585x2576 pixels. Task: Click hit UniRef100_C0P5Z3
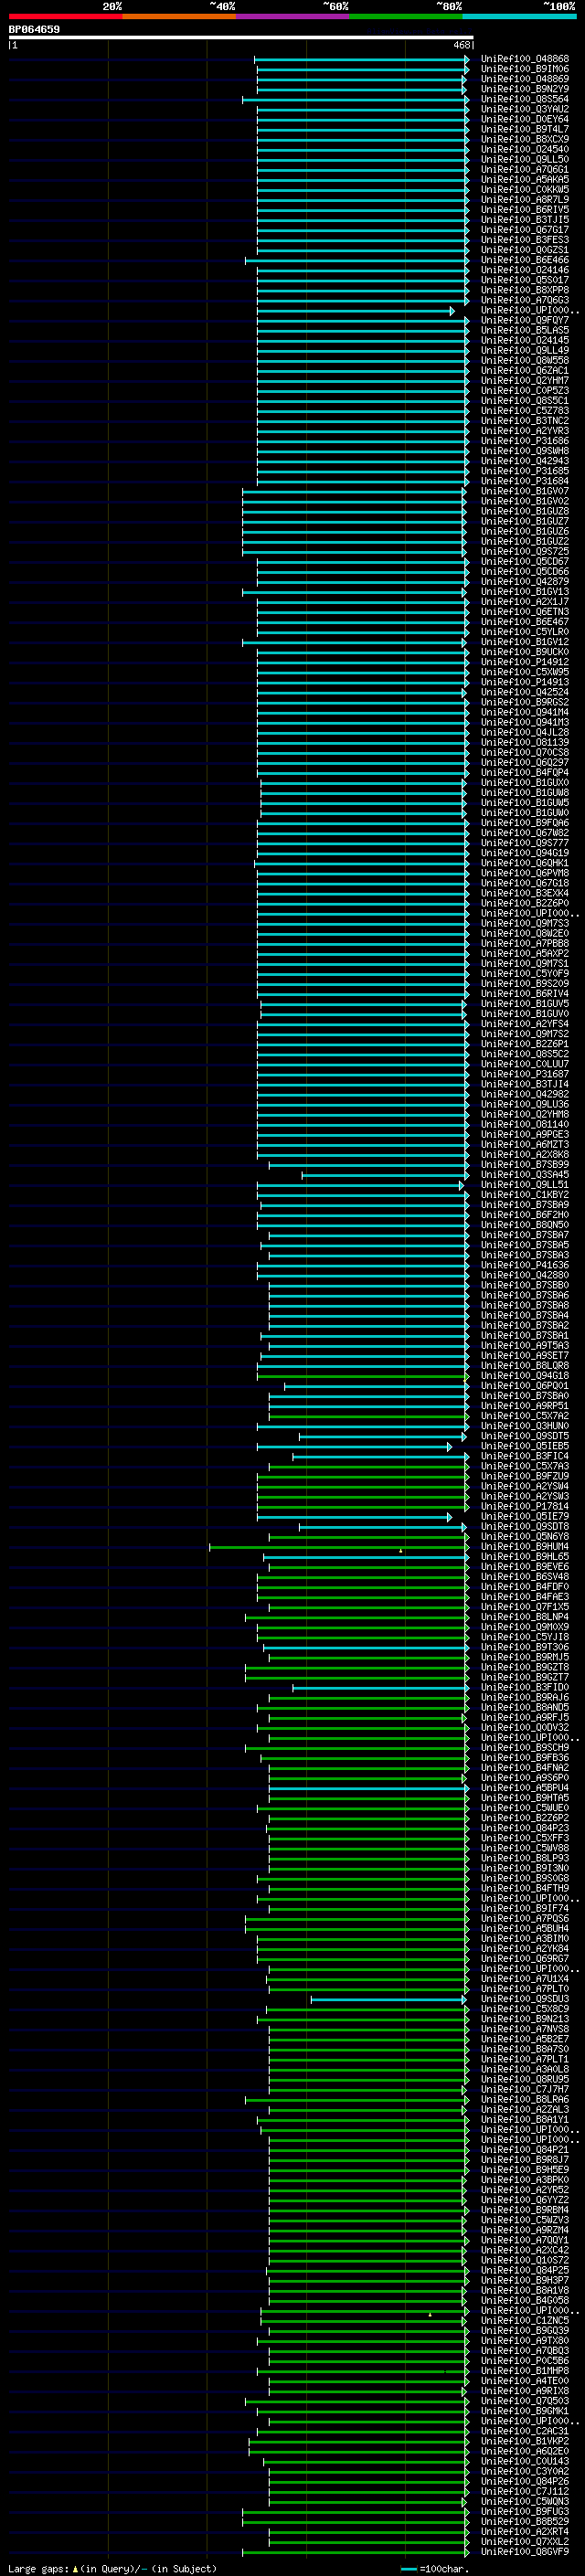tap(525, 390)
